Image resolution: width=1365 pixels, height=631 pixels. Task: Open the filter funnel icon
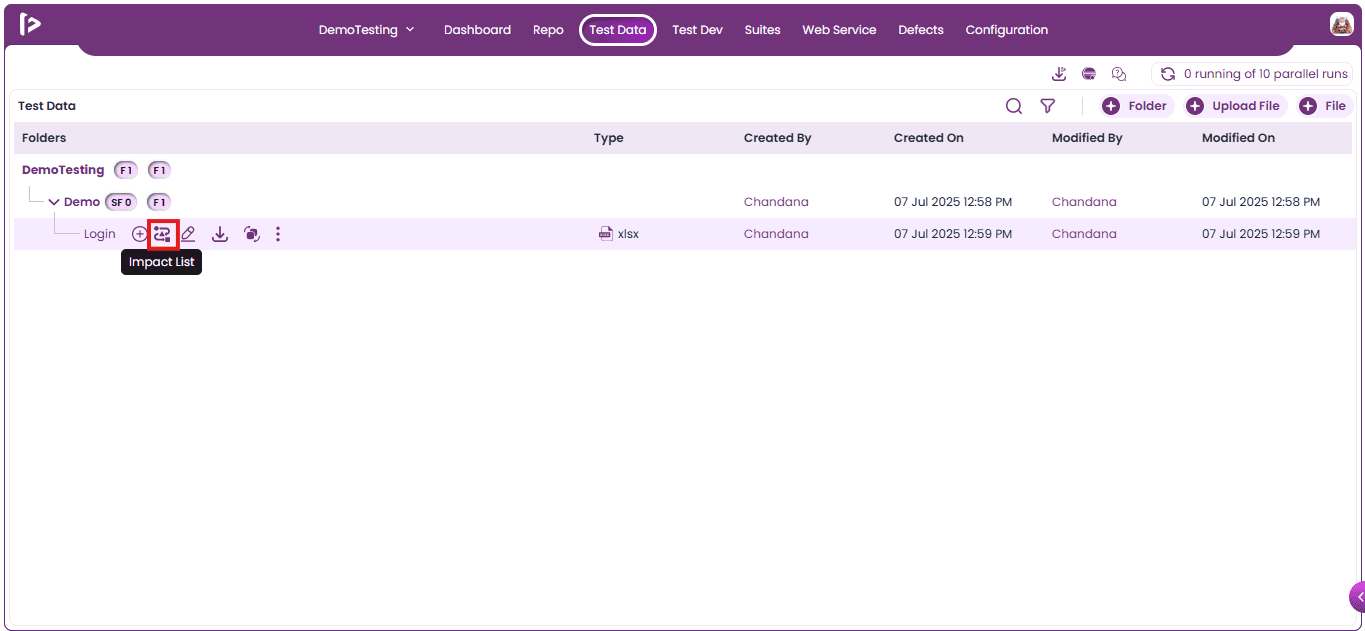[x=1047, y=106]
